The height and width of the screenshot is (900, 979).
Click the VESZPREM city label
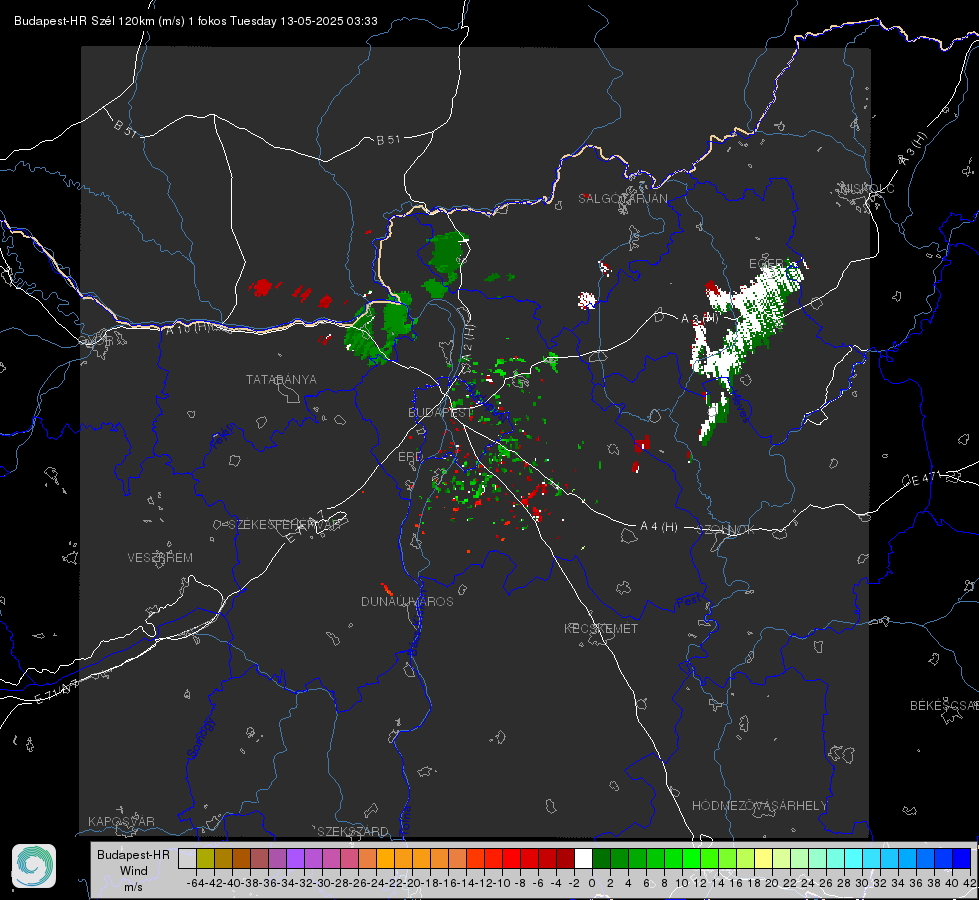(160, 558)
